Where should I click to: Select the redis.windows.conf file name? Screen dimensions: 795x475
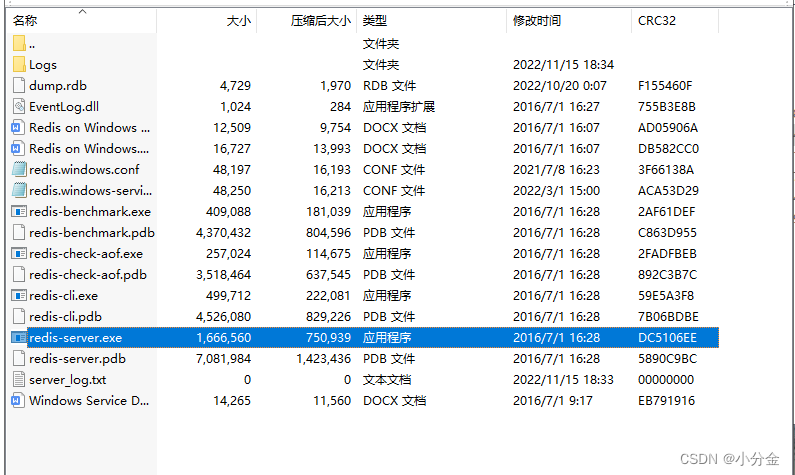point(84,170)
